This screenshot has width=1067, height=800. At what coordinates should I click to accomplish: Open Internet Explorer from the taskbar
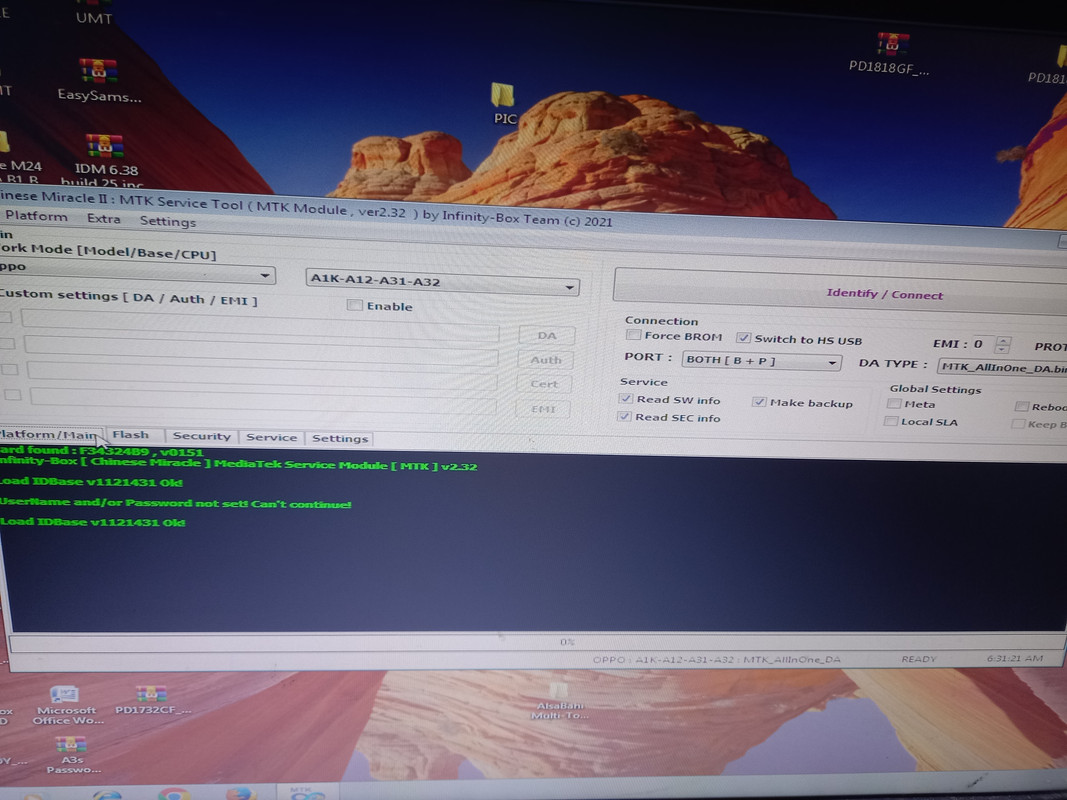107,795
